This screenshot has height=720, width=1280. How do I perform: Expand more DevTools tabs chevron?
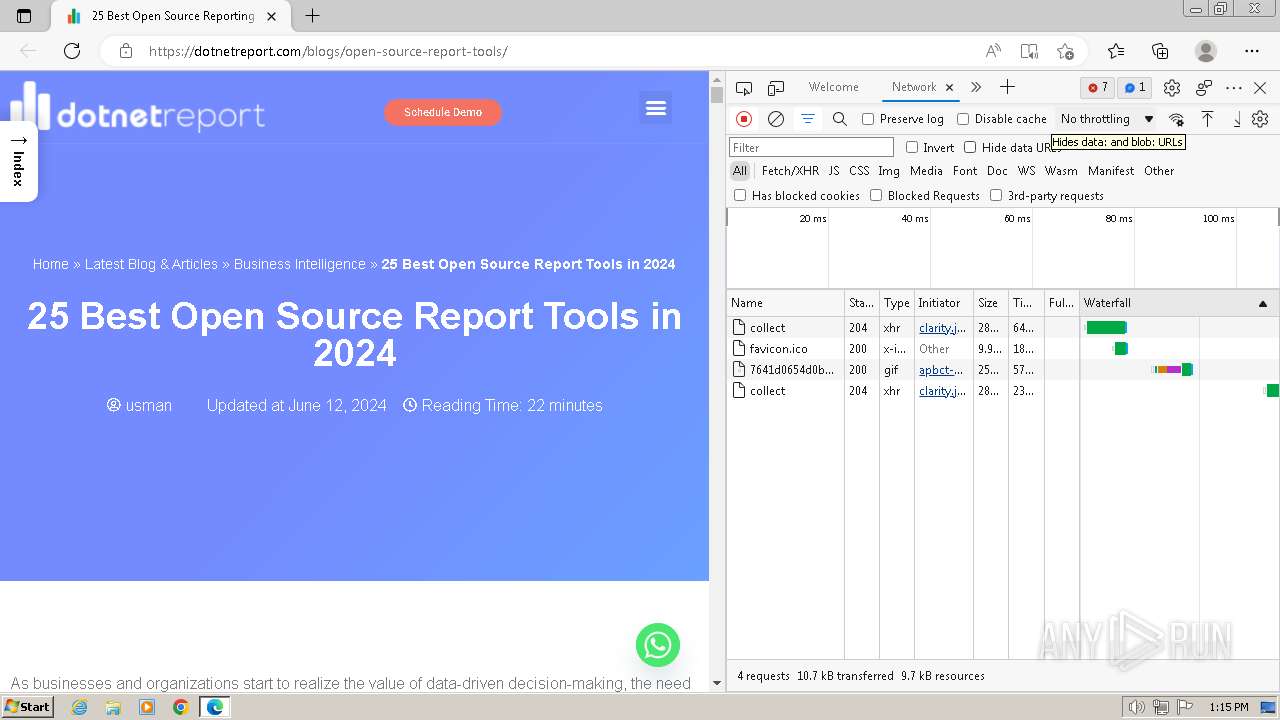(976, 87)
